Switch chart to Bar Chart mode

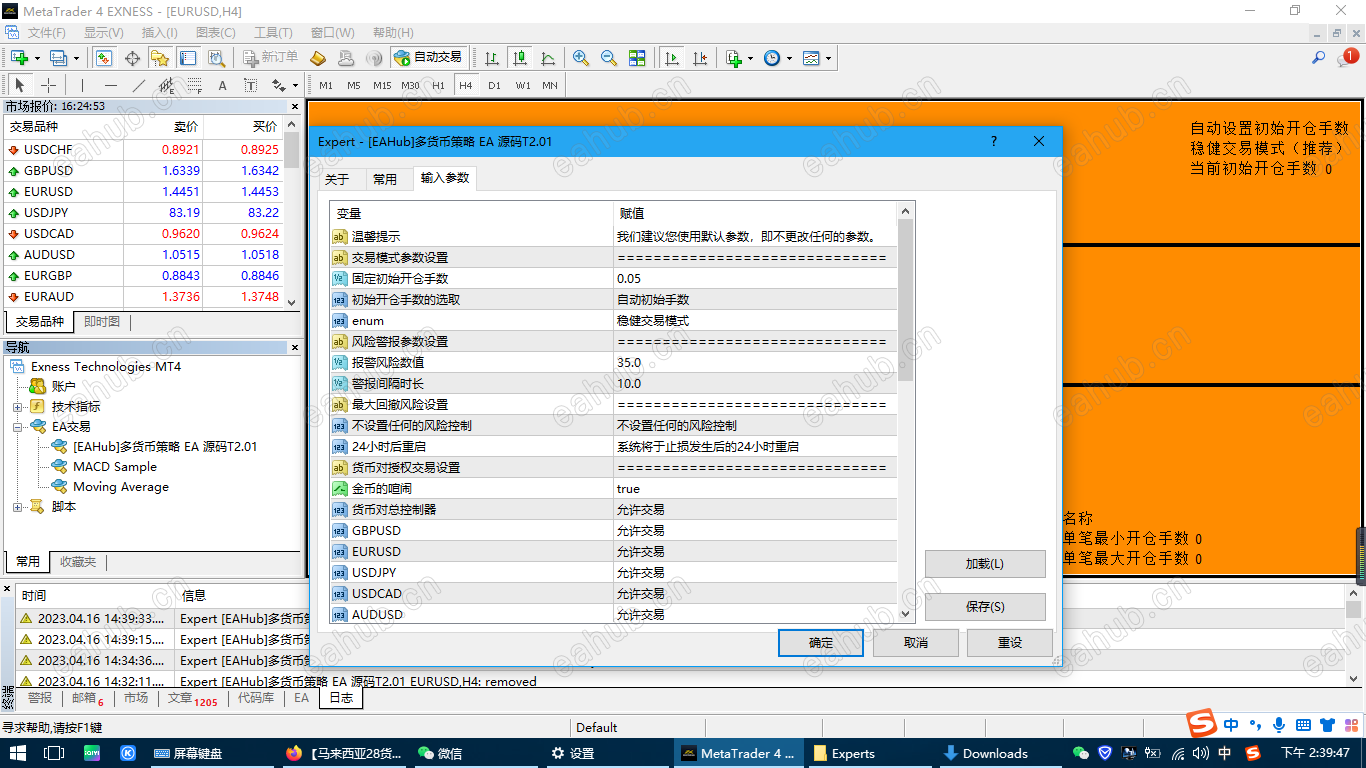pyautogui.click(x=491, y=58)
